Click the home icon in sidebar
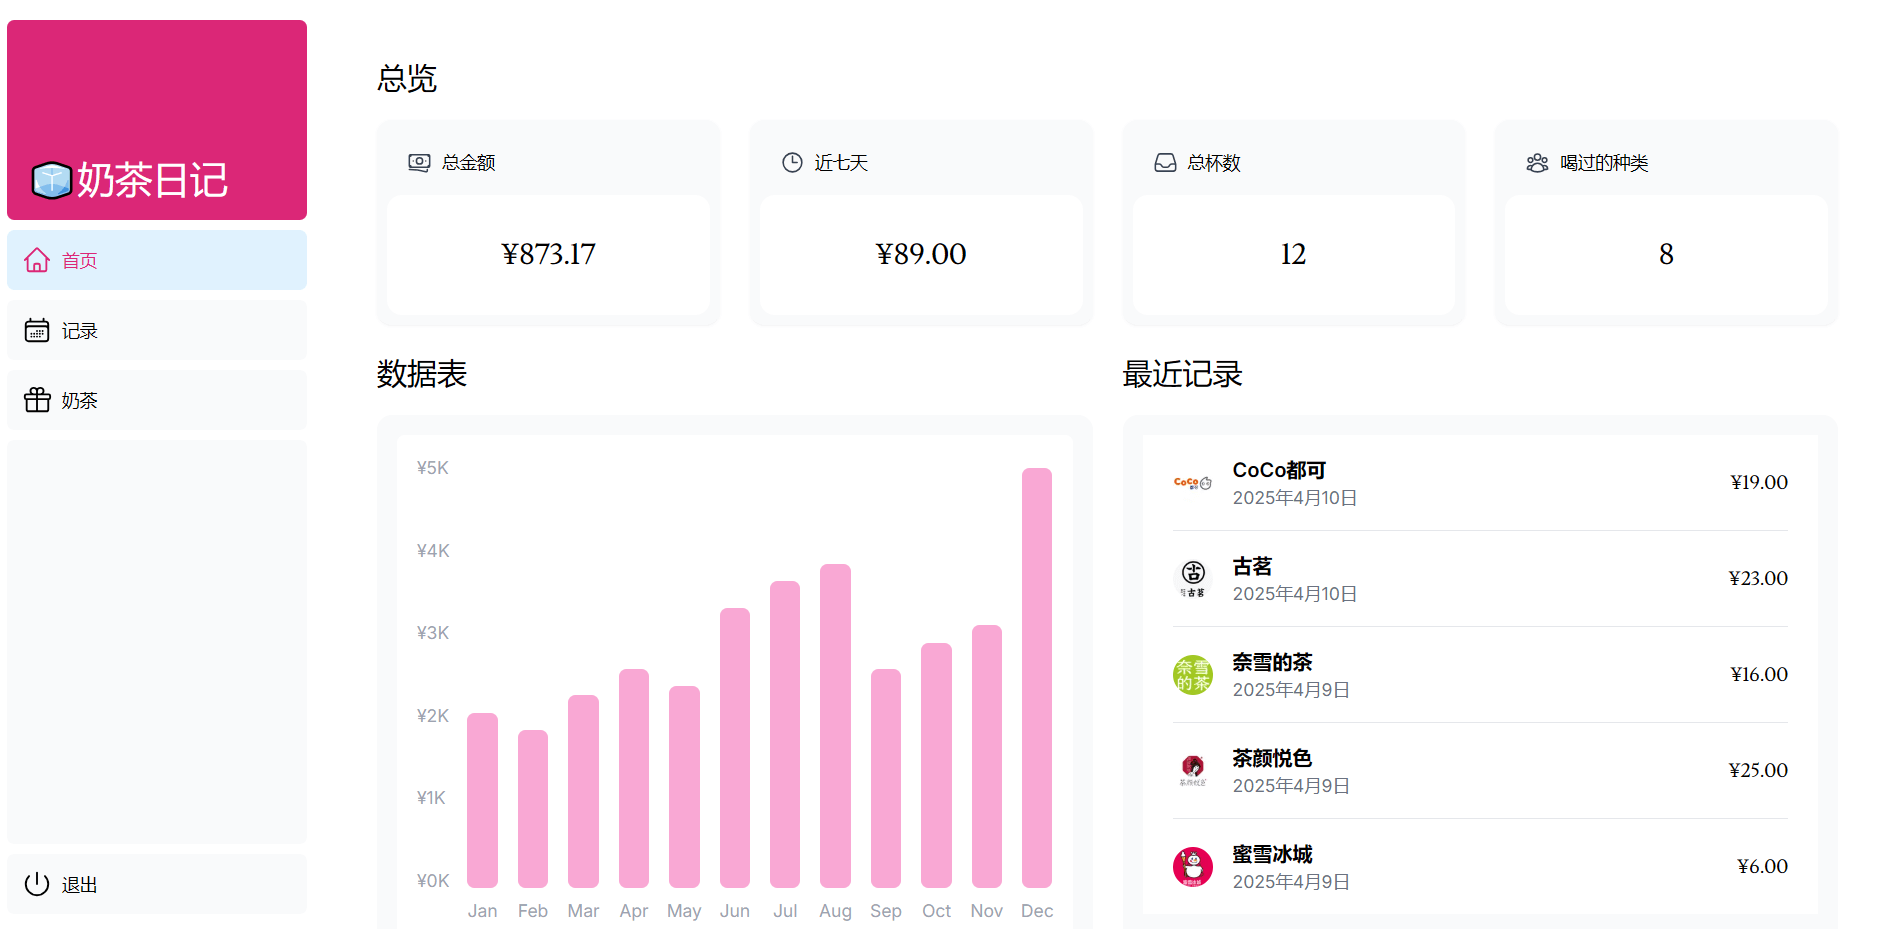Image resolution: width=1898 pixels, height=929 pixels. tap(37, 260)
